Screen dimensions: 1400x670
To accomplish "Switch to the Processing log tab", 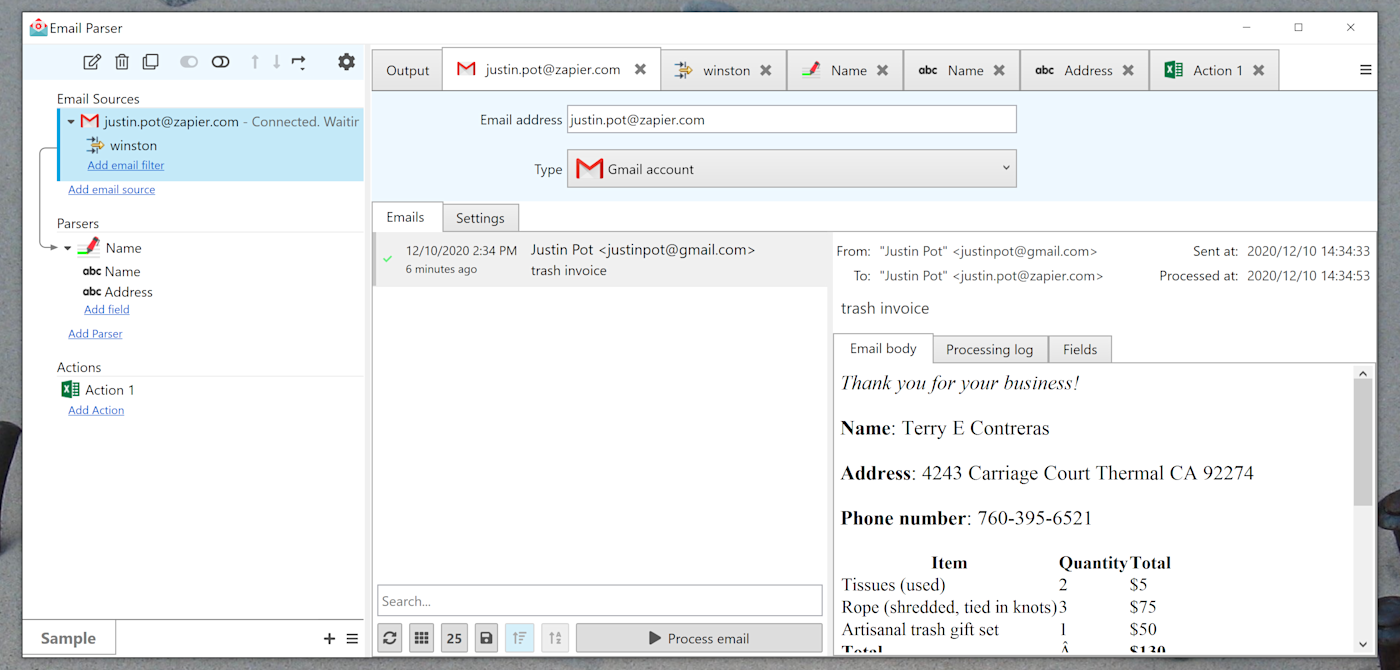I will (x=990, y=349).
